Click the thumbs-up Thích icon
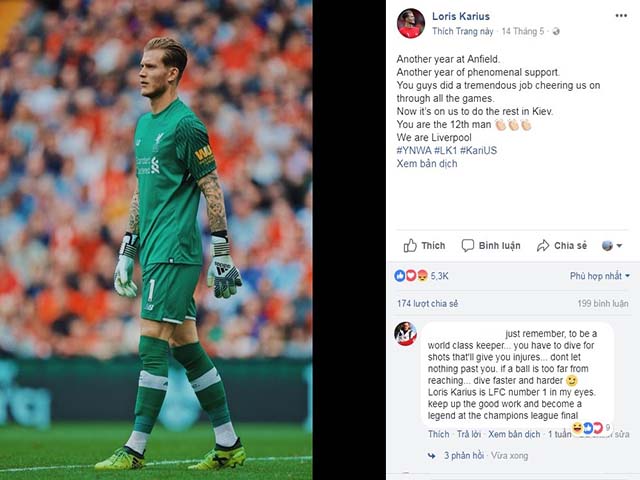The width and height of the screenshot is (640, 480). [x=410, y=245]
